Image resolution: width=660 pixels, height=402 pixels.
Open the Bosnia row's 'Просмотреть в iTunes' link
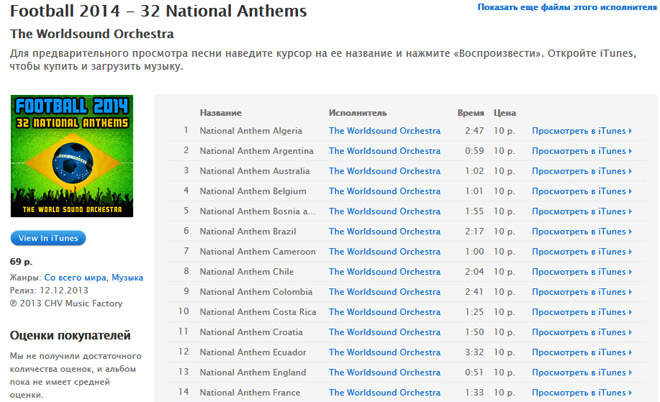tap(582, 211)
